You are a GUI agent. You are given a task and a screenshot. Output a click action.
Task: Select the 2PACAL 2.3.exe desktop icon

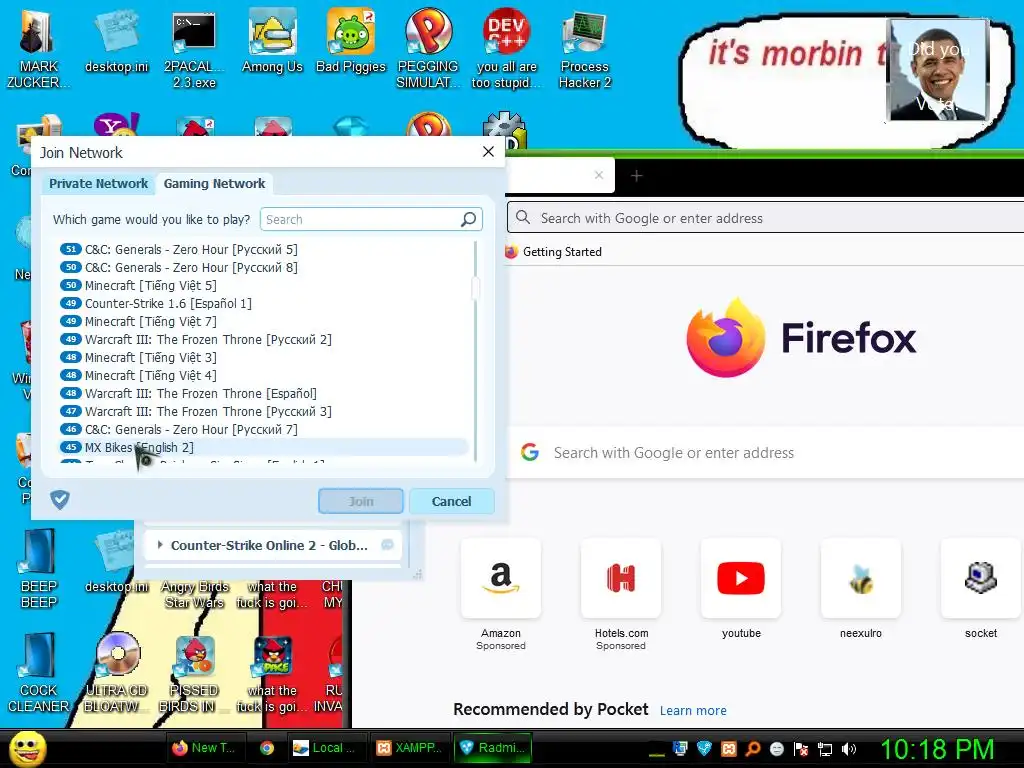tap(194, 50)
